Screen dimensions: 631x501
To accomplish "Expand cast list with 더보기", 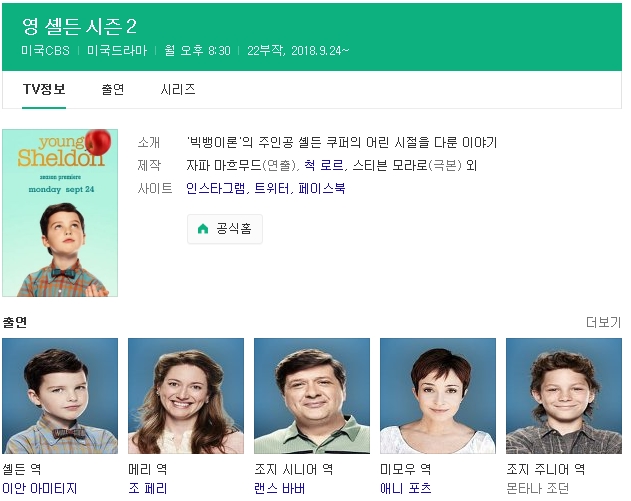I will [603, 322].
